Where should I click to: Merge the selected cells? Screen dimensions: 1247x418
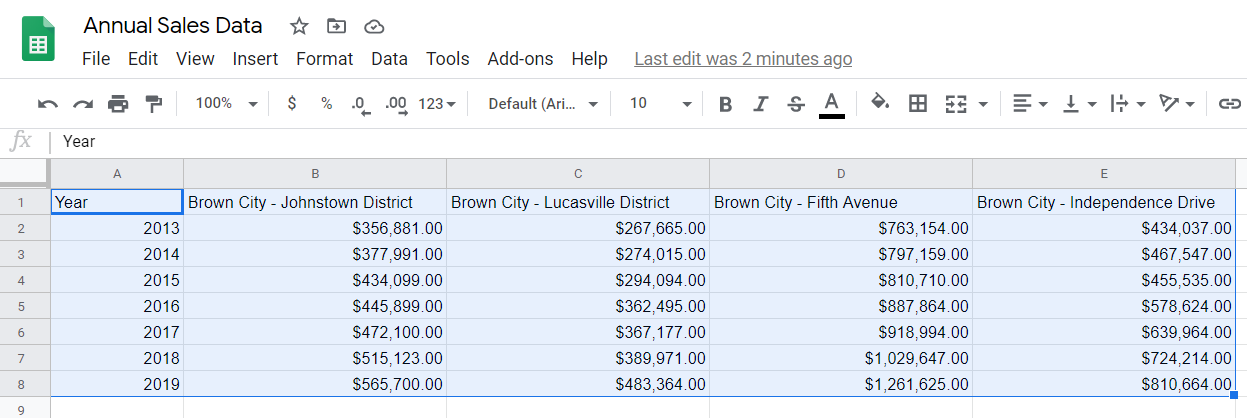tap(956, 104)
